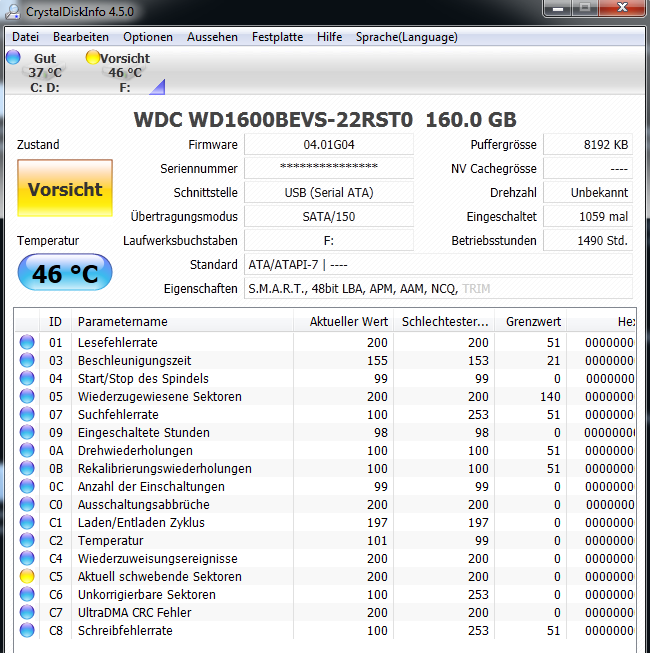This screenshot has width=650, height=653.
Task: Click Grenzwert 140 in Wiederzugewiesene Sektoren row
Action: 550,396
